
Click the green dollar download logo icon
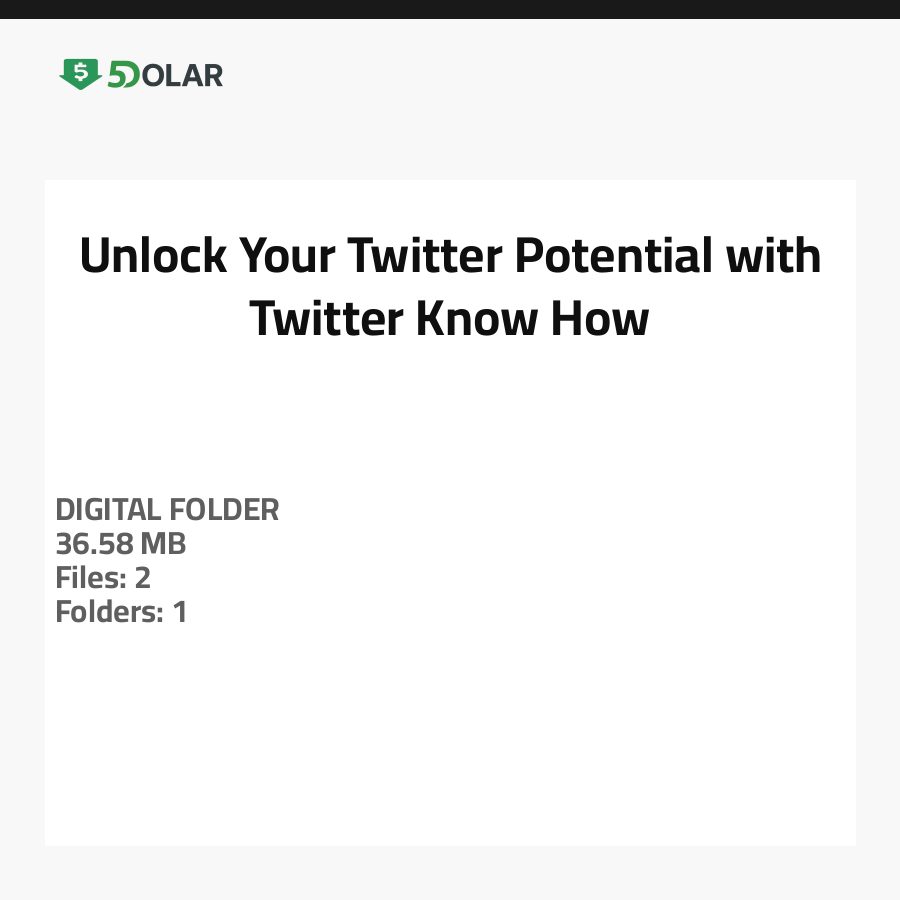point(80,74)
